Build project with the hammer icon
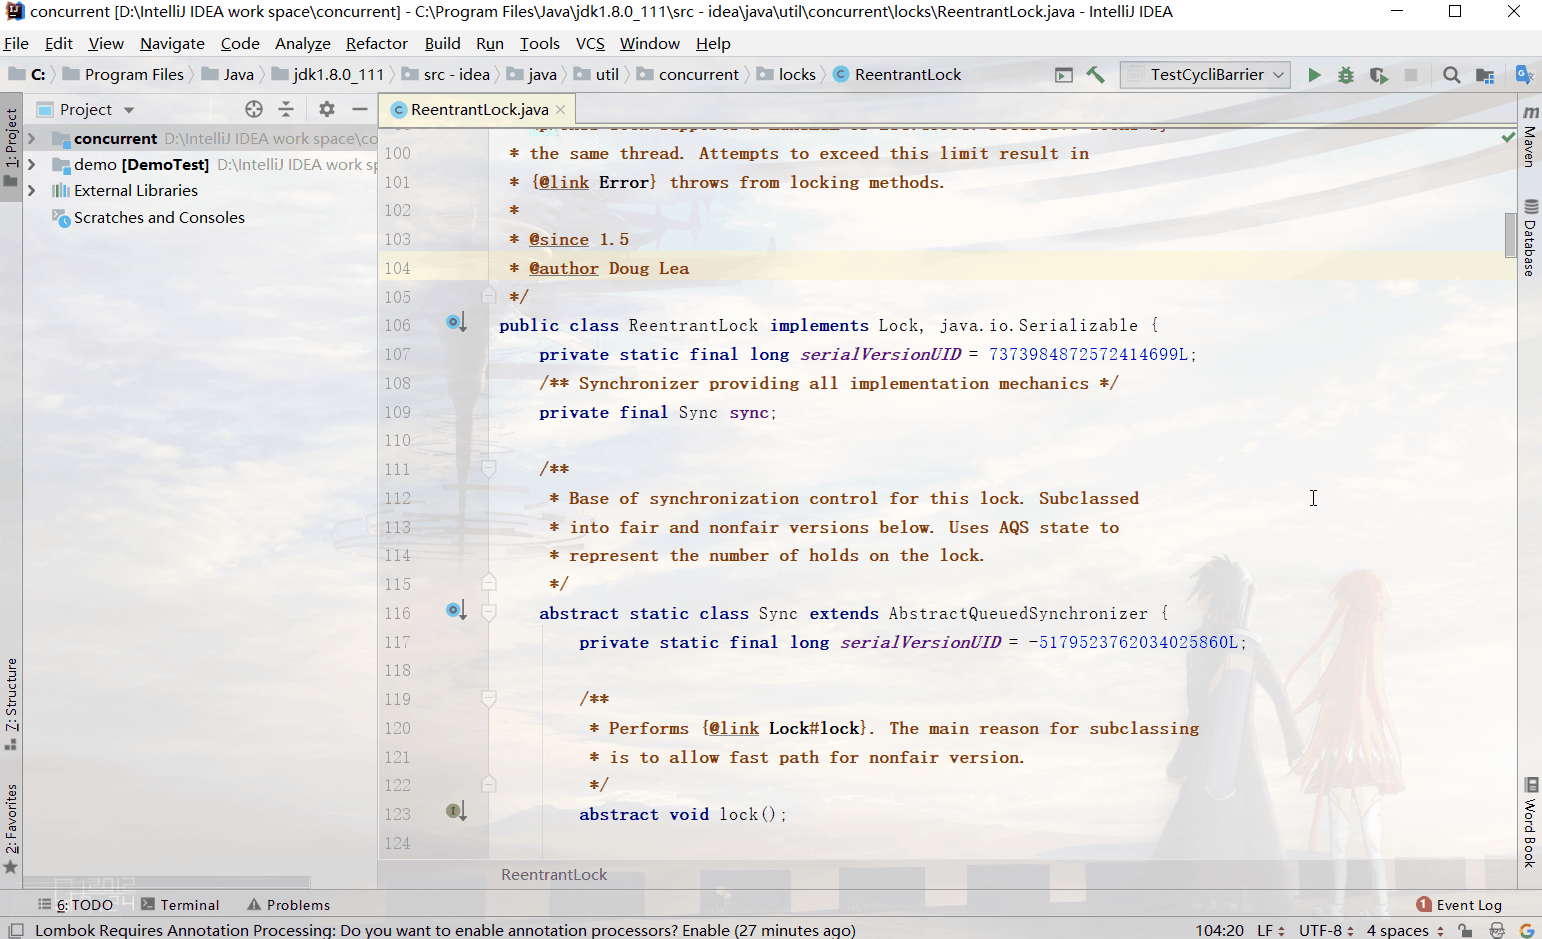Image resolution: width=1542 pixels, height=939 pixels. pos(1096,75)
